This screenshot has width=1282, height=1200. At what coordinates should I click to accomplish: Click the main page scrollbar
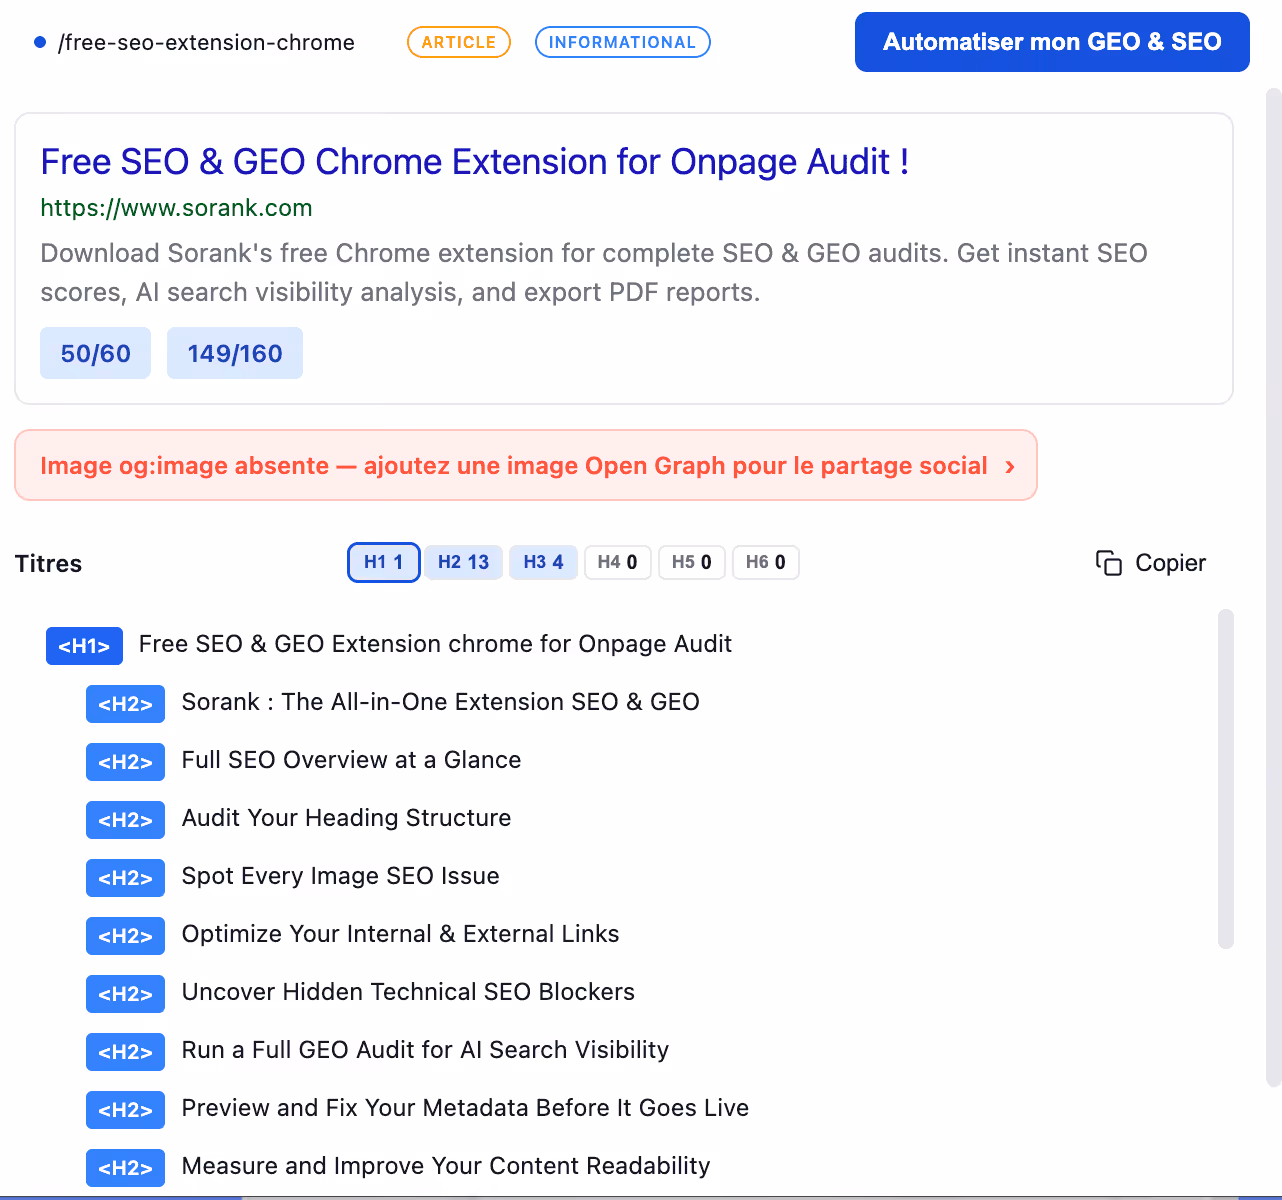pos(1274,587)
